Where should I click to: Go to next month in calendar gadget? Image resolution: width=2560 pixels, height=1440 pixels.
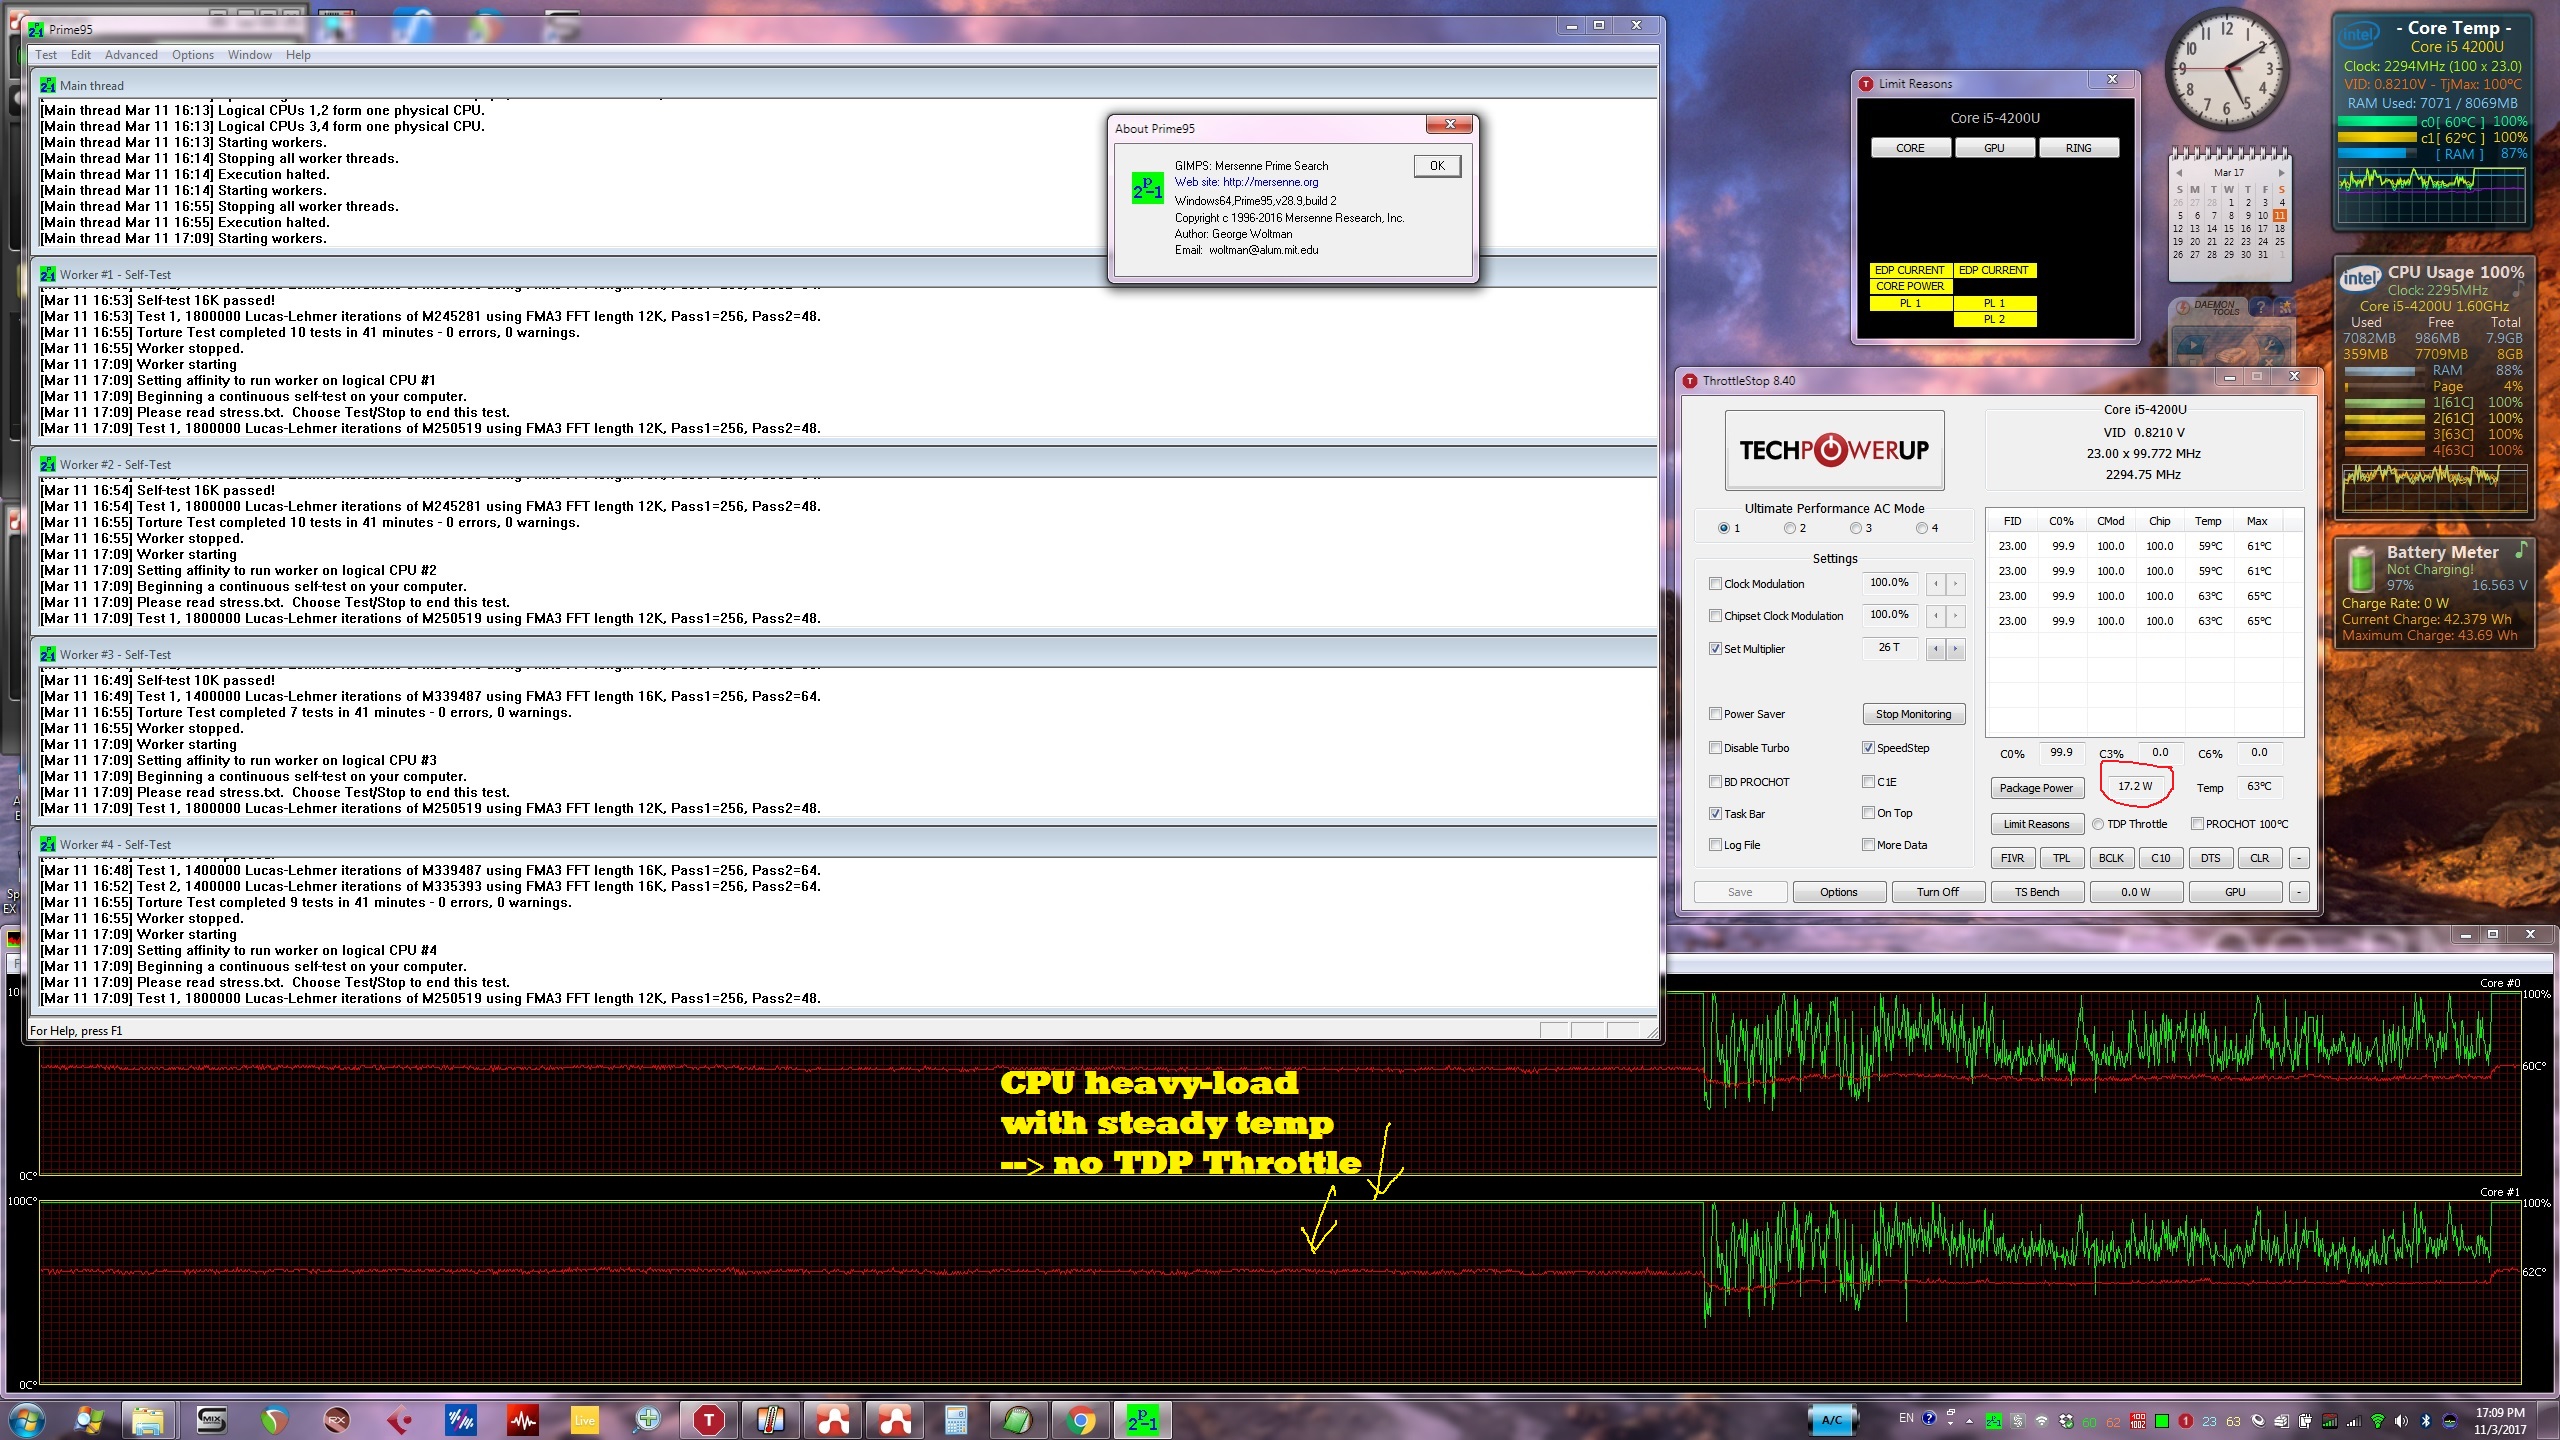[x=2281, y=173]
